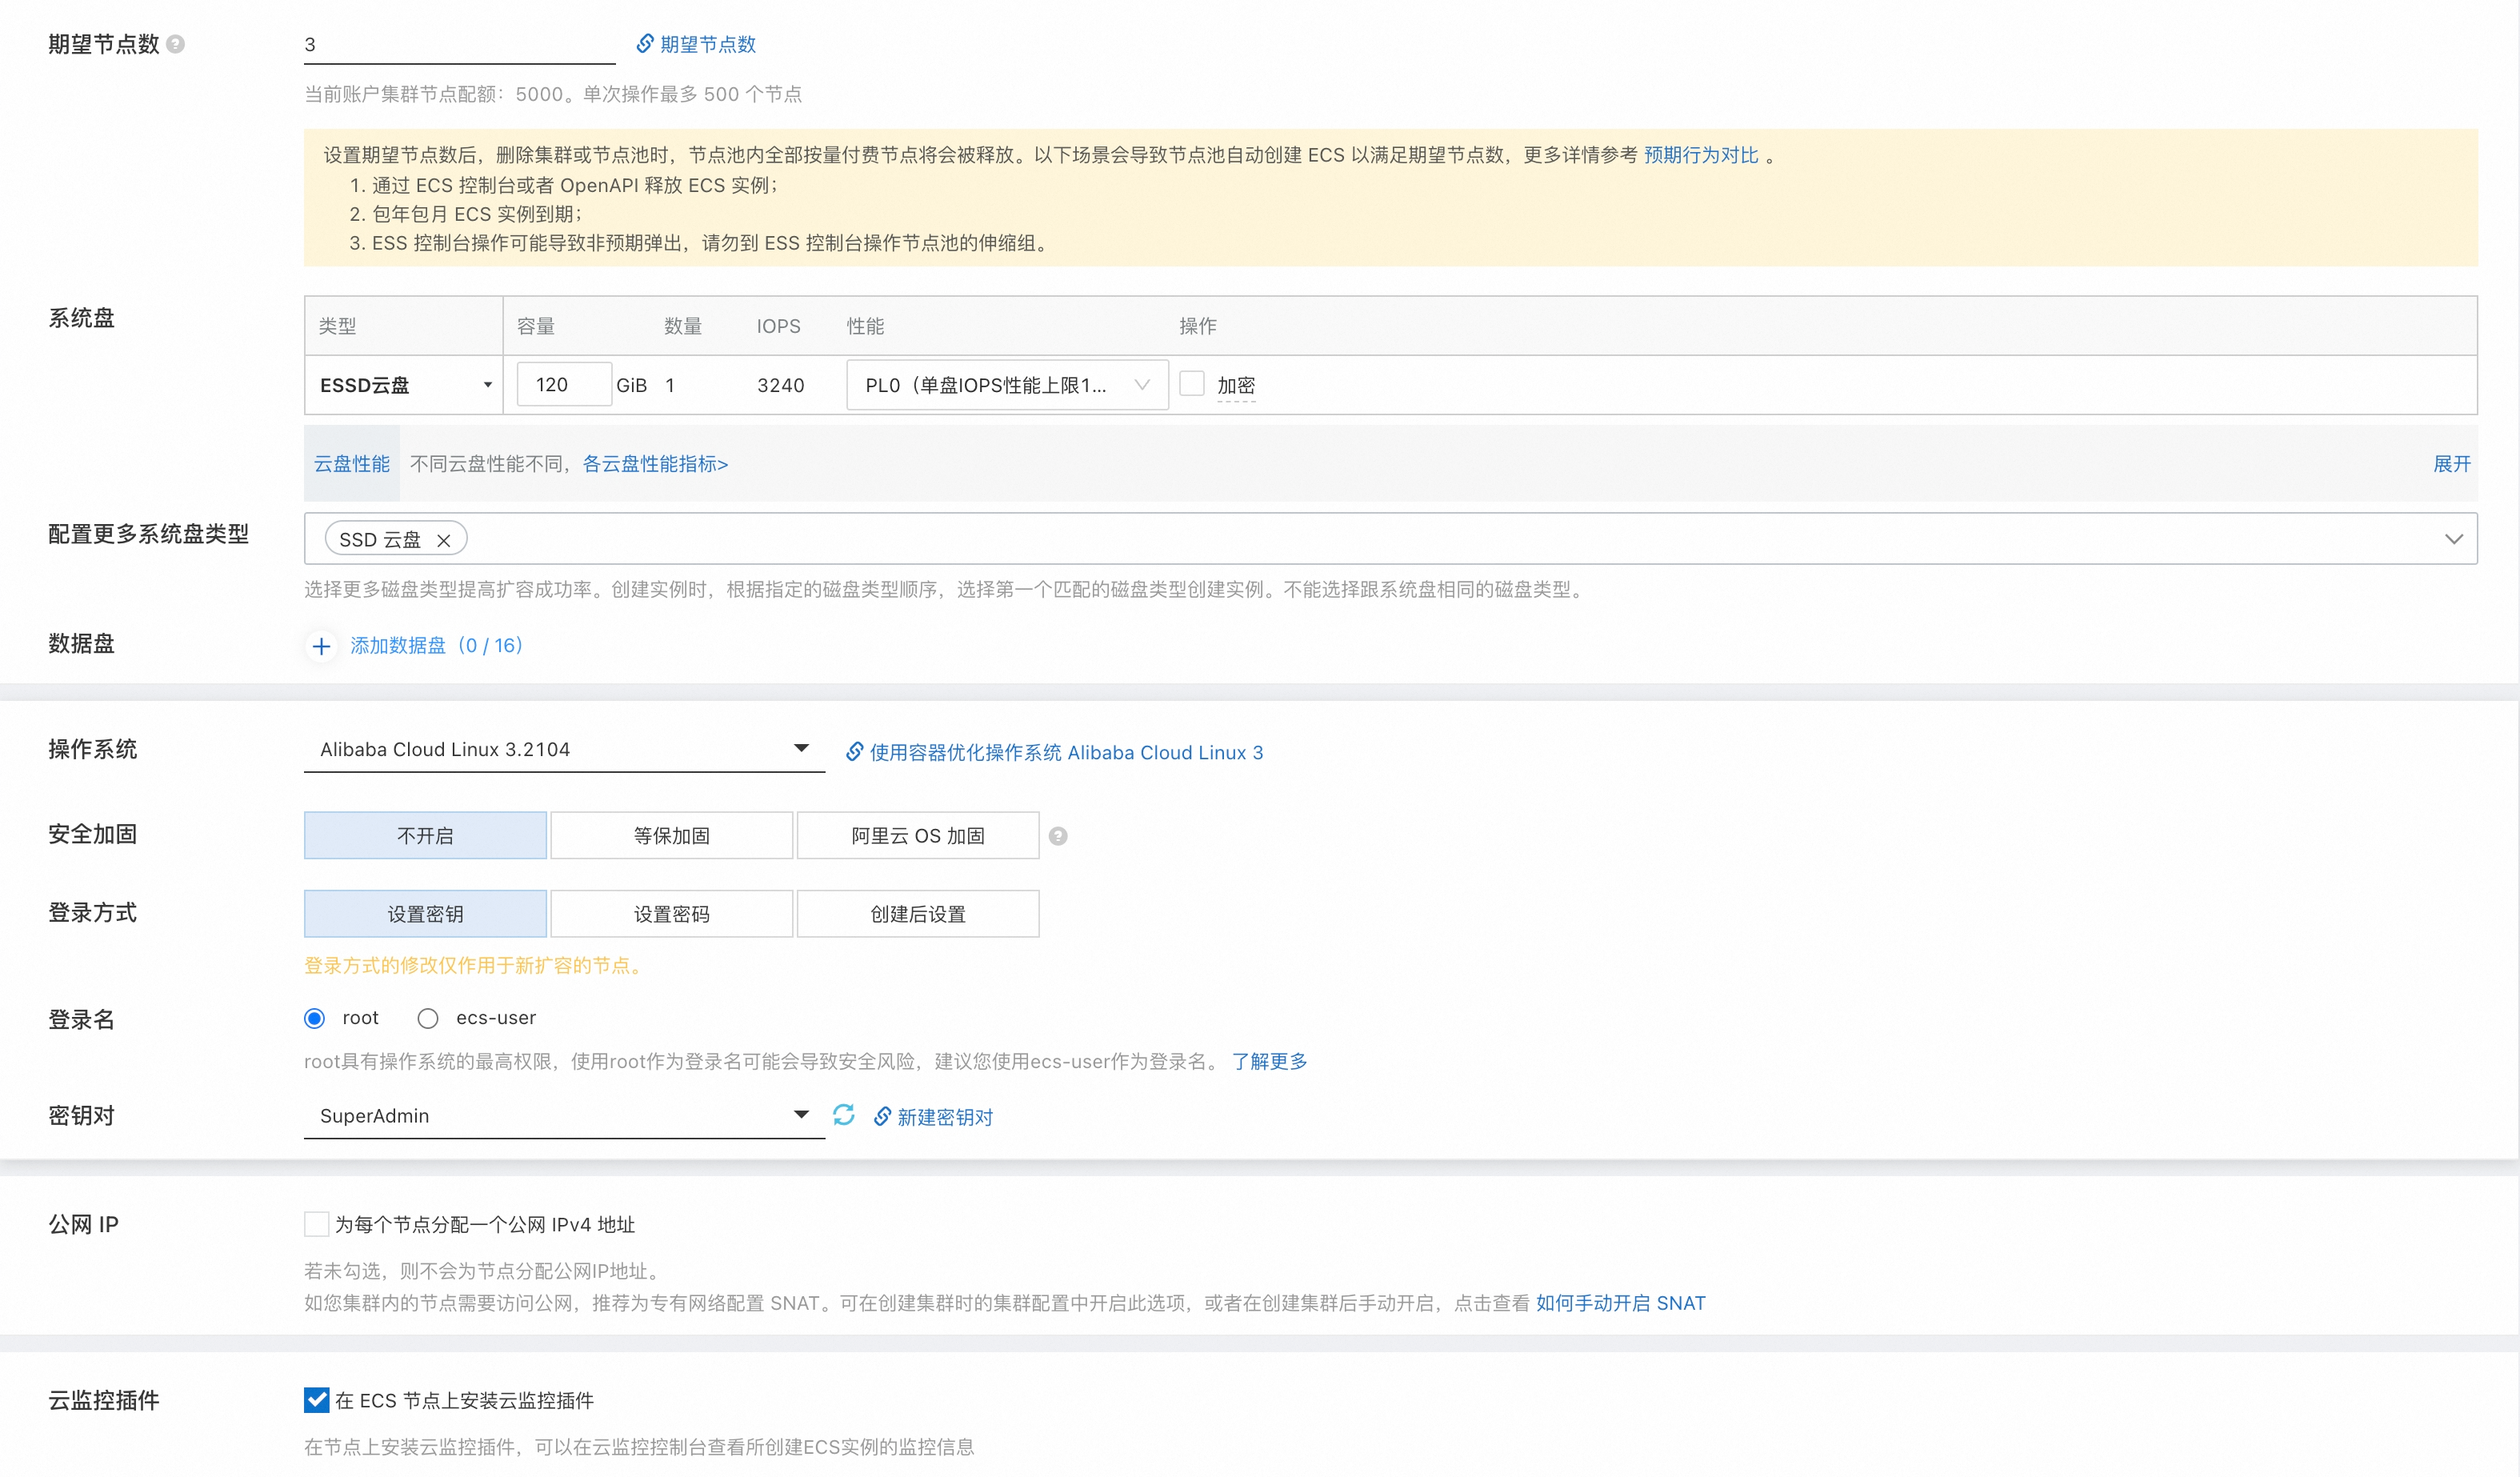Viewport: 2520px width, 1477px height.
Task: Open the 使用容器优化操作系统 Alibaba Cloud Linux 3 link
Action: tap(1066, 752)
